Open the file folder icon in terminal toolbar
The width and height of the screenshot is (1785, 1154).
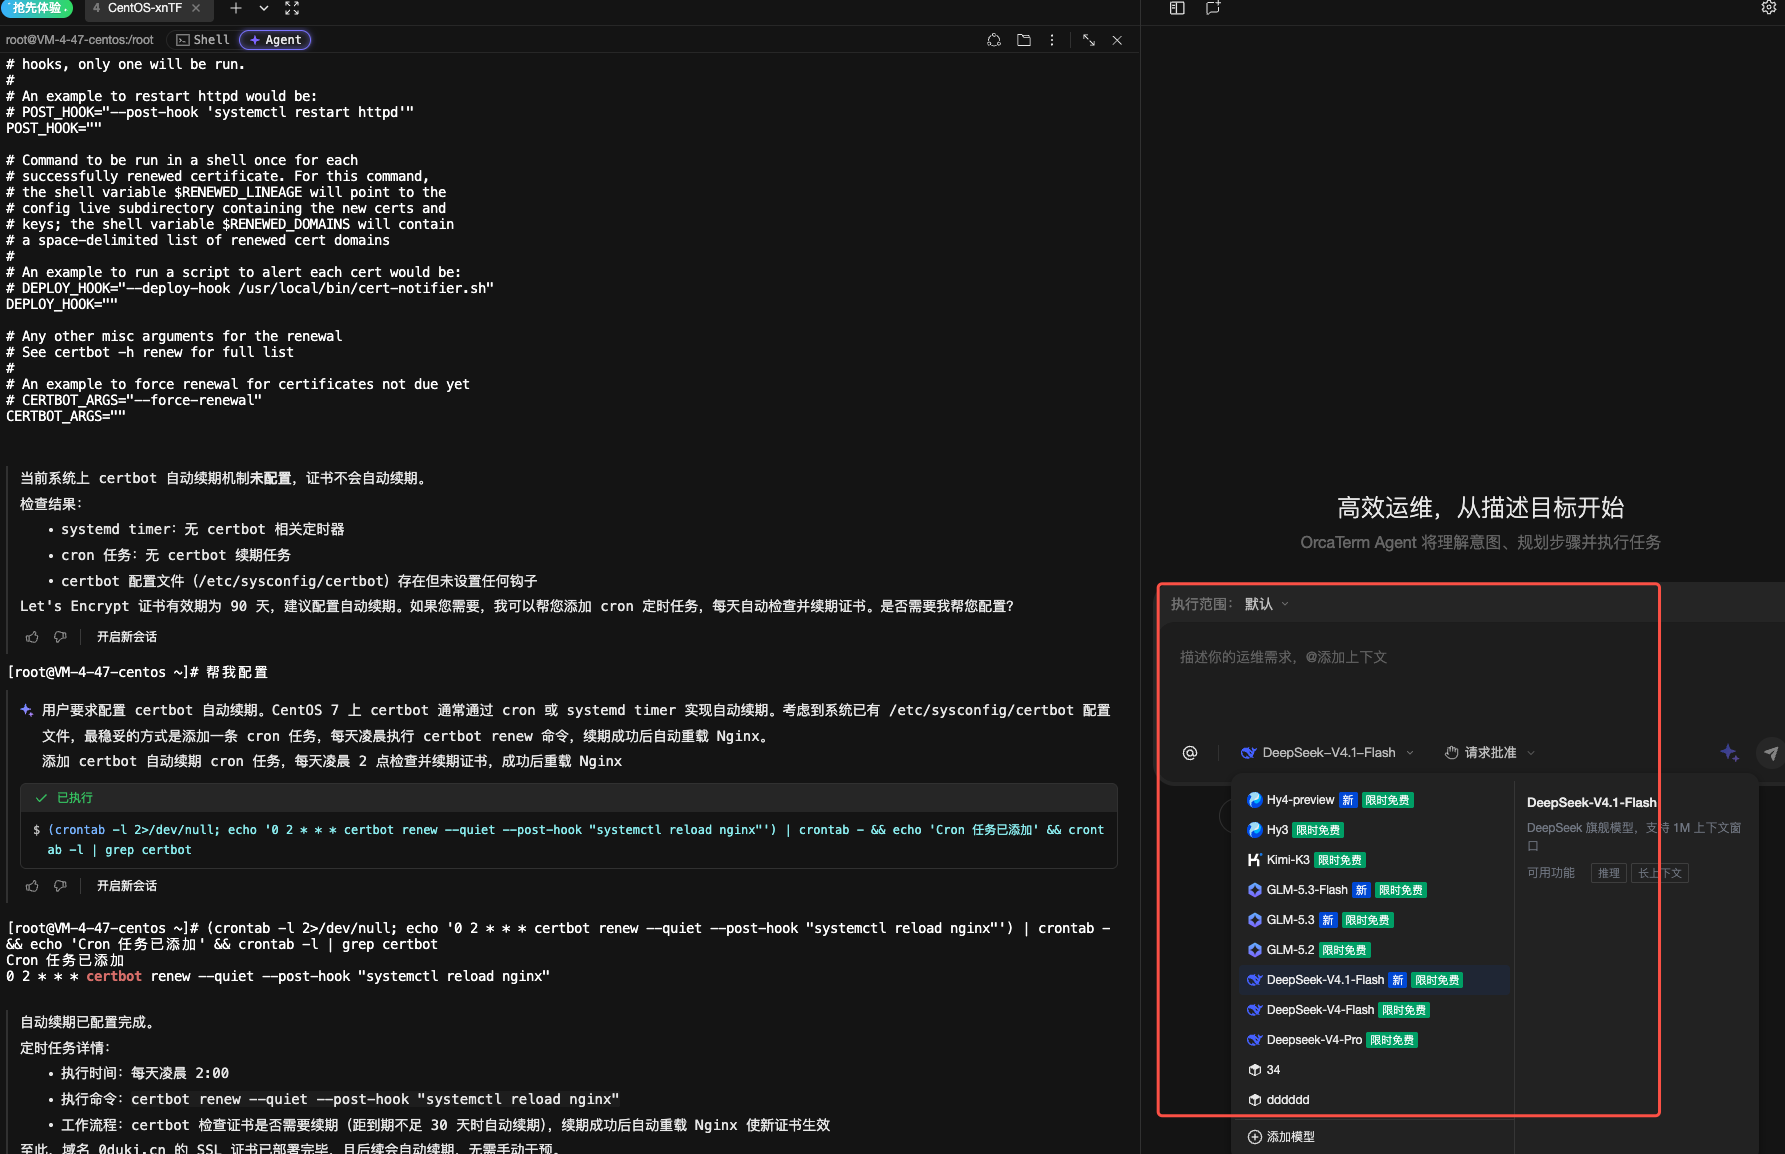tap(1024, 40)
